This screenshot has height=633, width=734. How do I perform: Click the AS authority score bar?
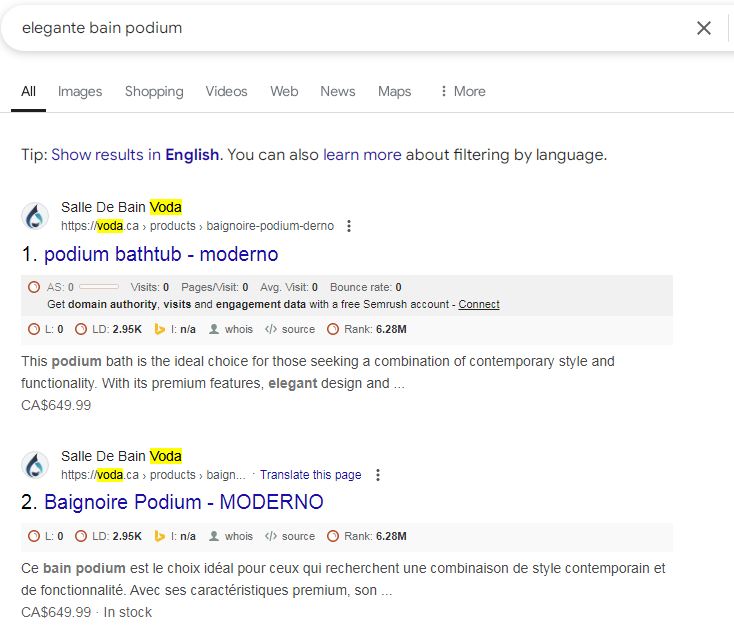99,287
